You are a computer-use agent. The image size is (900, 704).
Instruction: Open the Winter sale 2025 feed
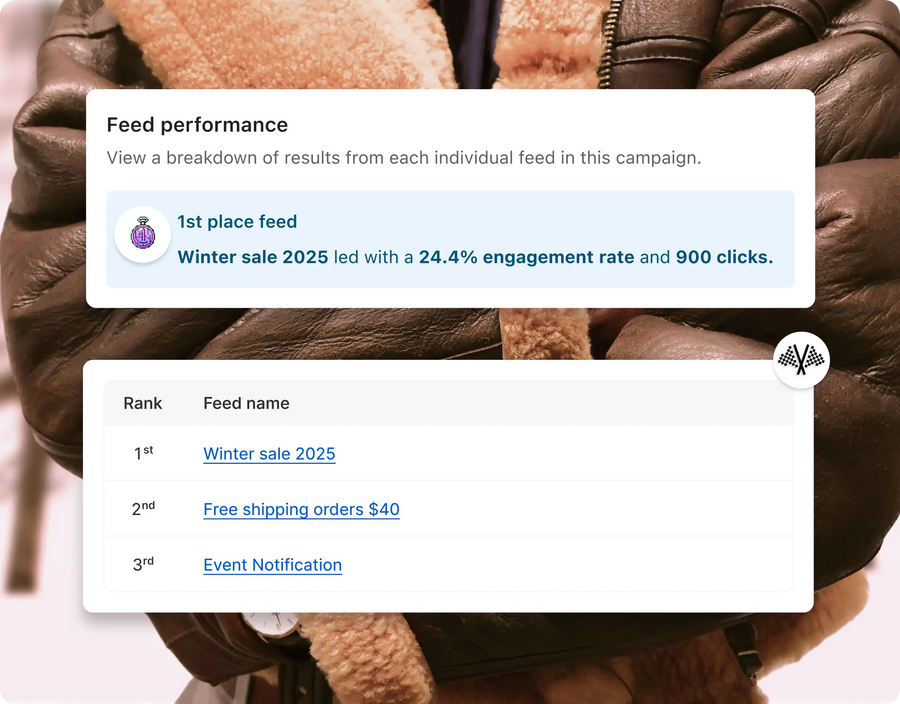269,454
